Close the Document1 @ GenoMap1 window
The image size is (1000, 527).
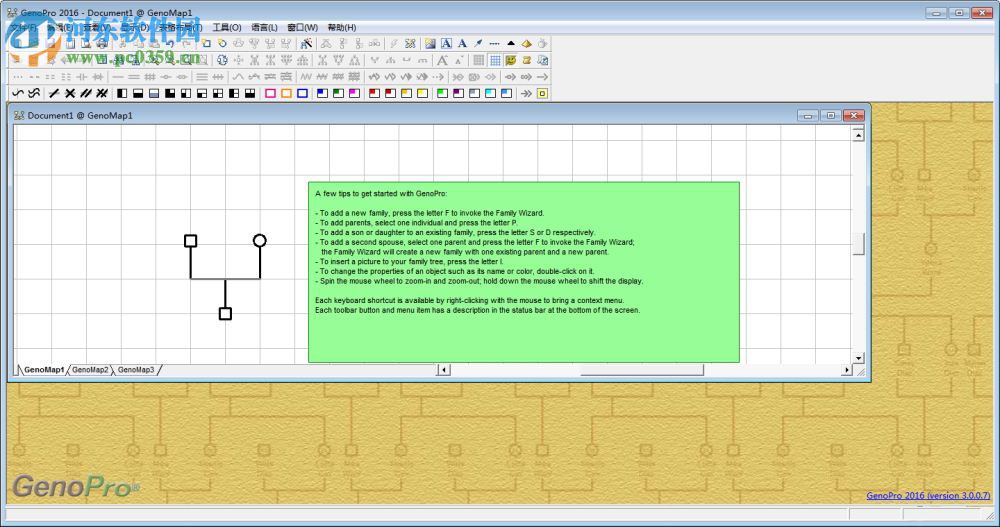click(853, 115)
